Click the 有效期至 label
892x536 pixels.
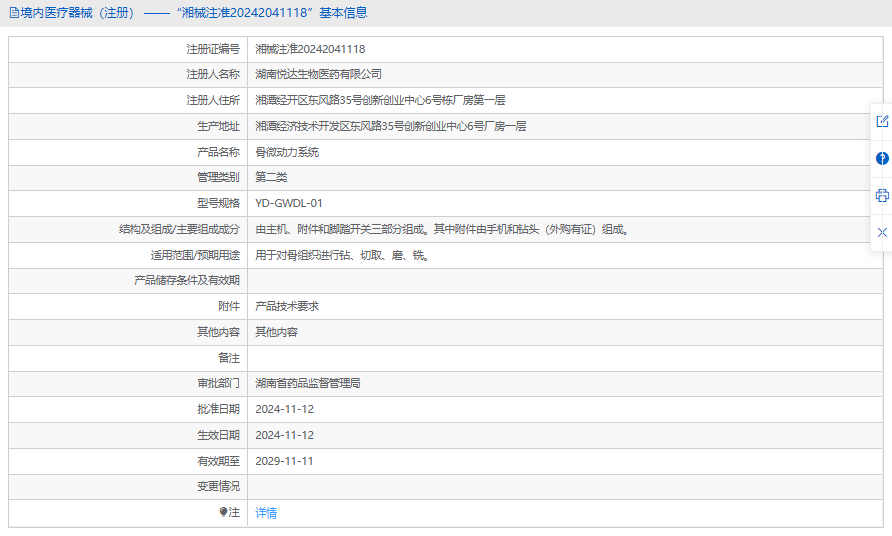(218, 461)
